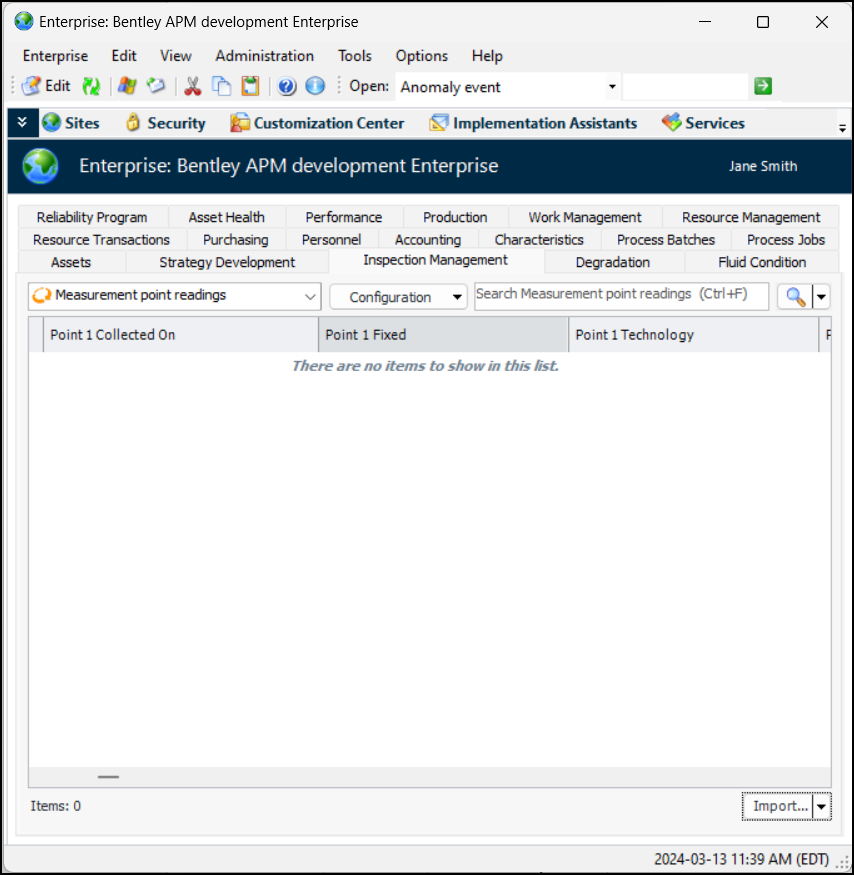Switch to Strategy Development tab

[227, 262]
